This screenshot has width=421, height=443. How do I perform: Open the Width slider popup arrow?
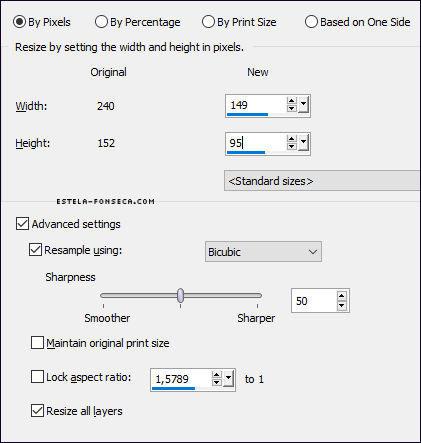pos(303,105)
